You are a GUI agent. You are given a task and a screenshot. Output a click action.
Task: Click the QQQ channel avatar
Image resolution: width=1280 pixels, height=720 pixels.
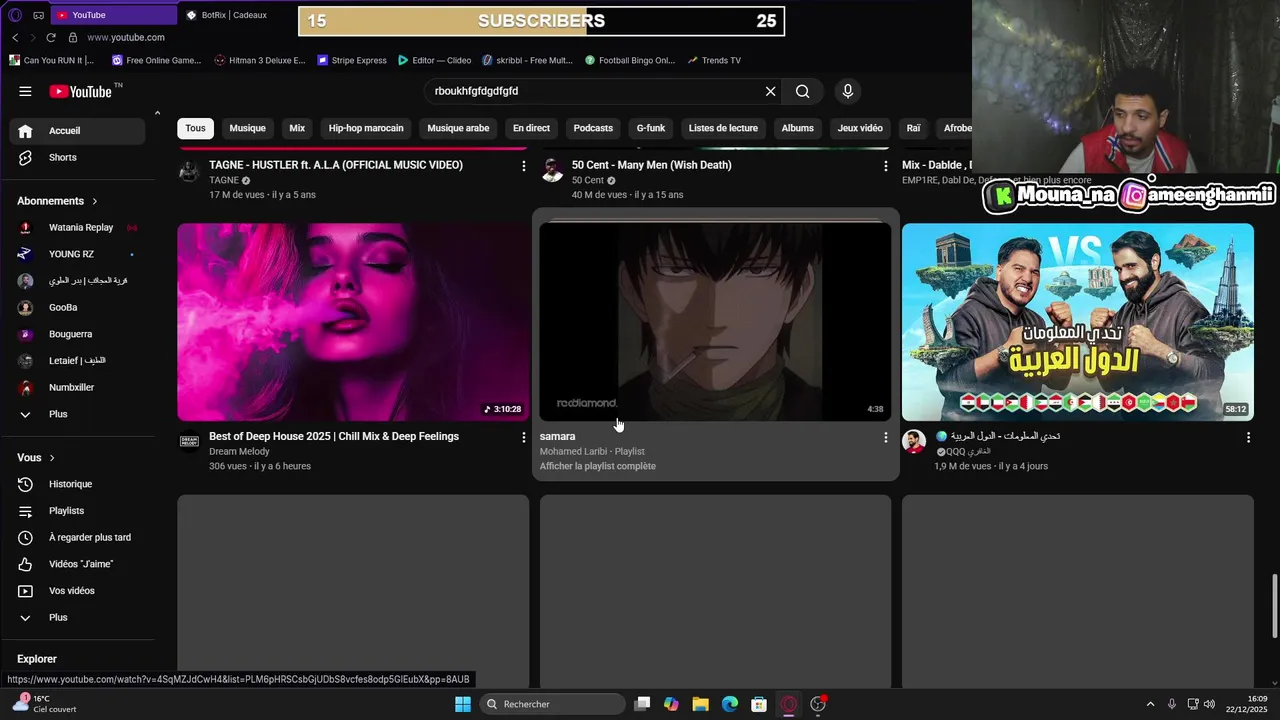(913, 441)
